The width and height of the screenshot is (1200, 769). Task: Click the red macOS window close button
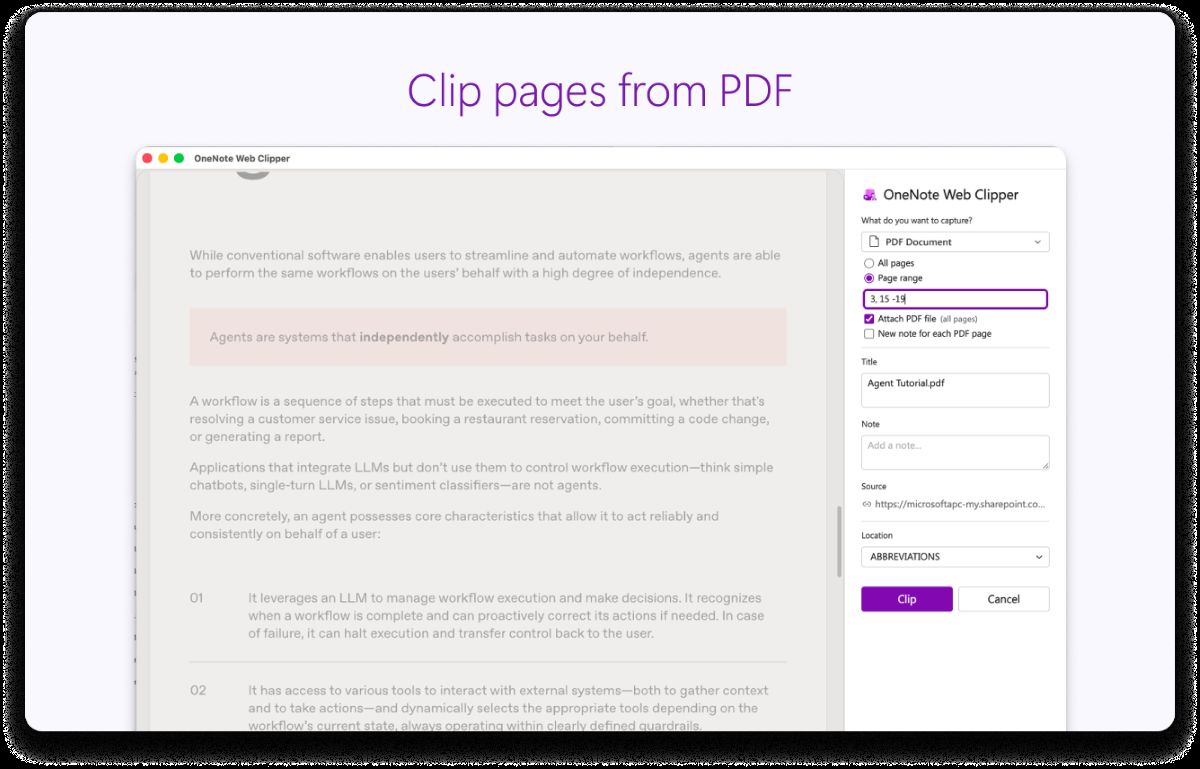pos(147,158)
